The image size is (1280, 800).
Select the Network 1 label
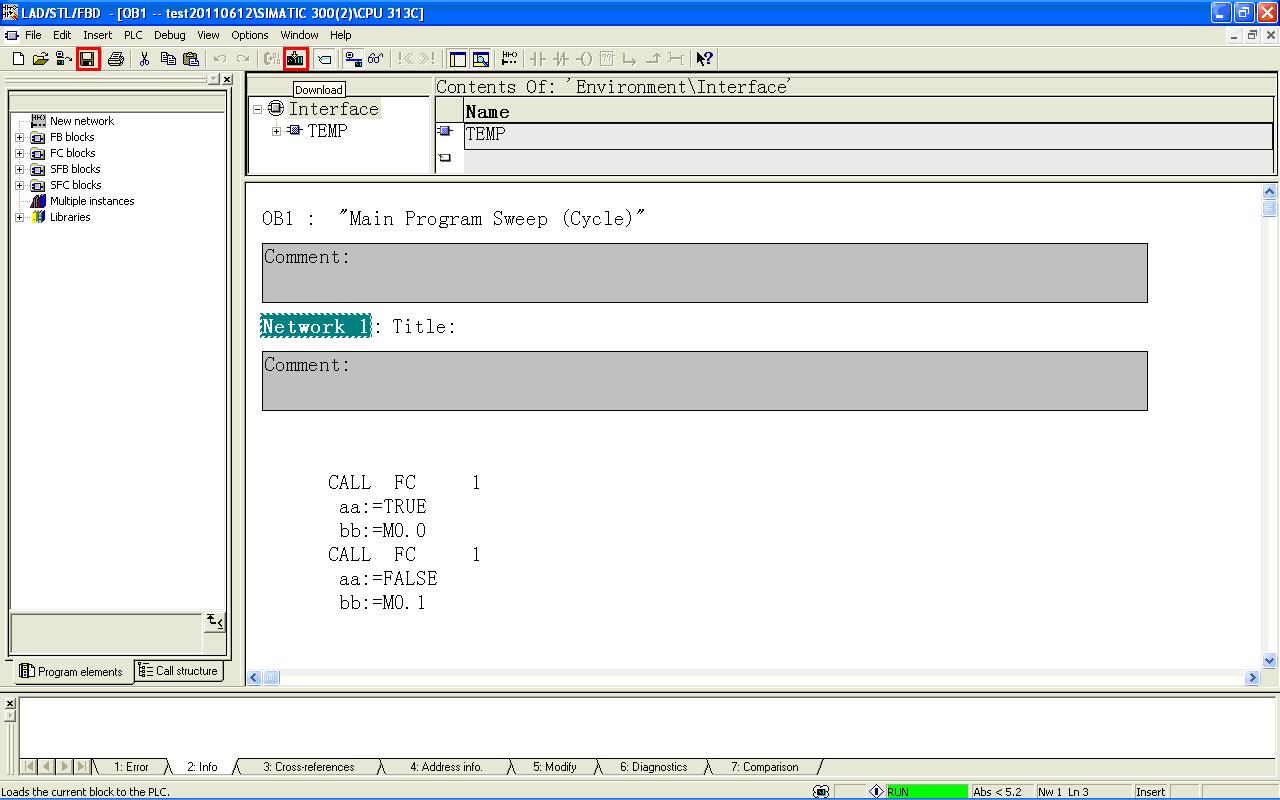tap(316, 327)
